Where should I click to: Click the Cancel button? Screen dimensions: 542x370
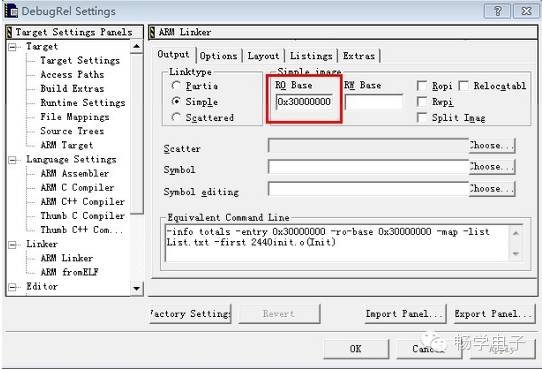pos(429,349)
